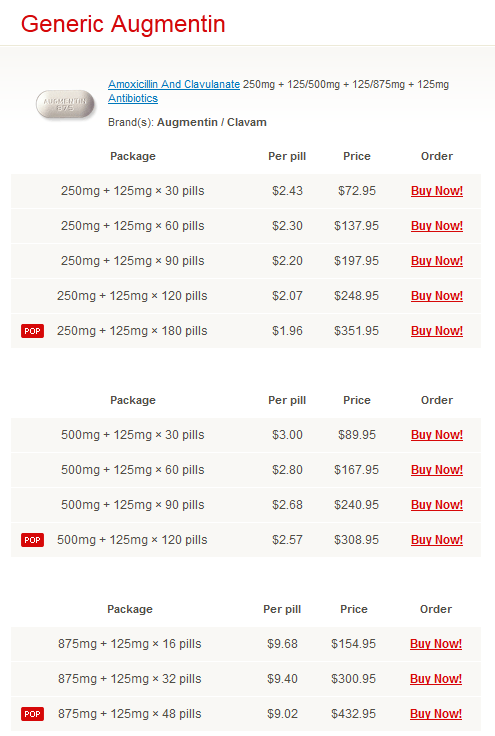Image resolution: width=495 pixels, height=736 pixels.
Task: Click POP badge on 875mg 48 pills row
Action: pyautogui.click(x=32, y=714)
